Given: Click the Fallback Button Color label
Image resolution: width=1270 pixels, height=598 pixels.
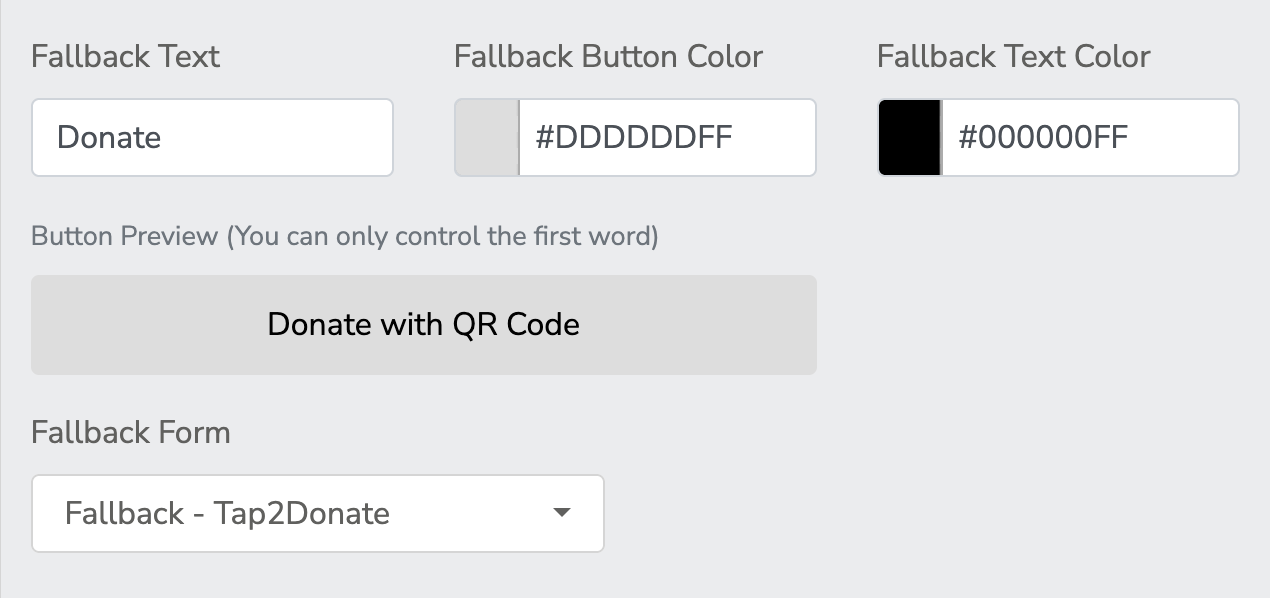Looking at the screenshot, I should [608, 56].
